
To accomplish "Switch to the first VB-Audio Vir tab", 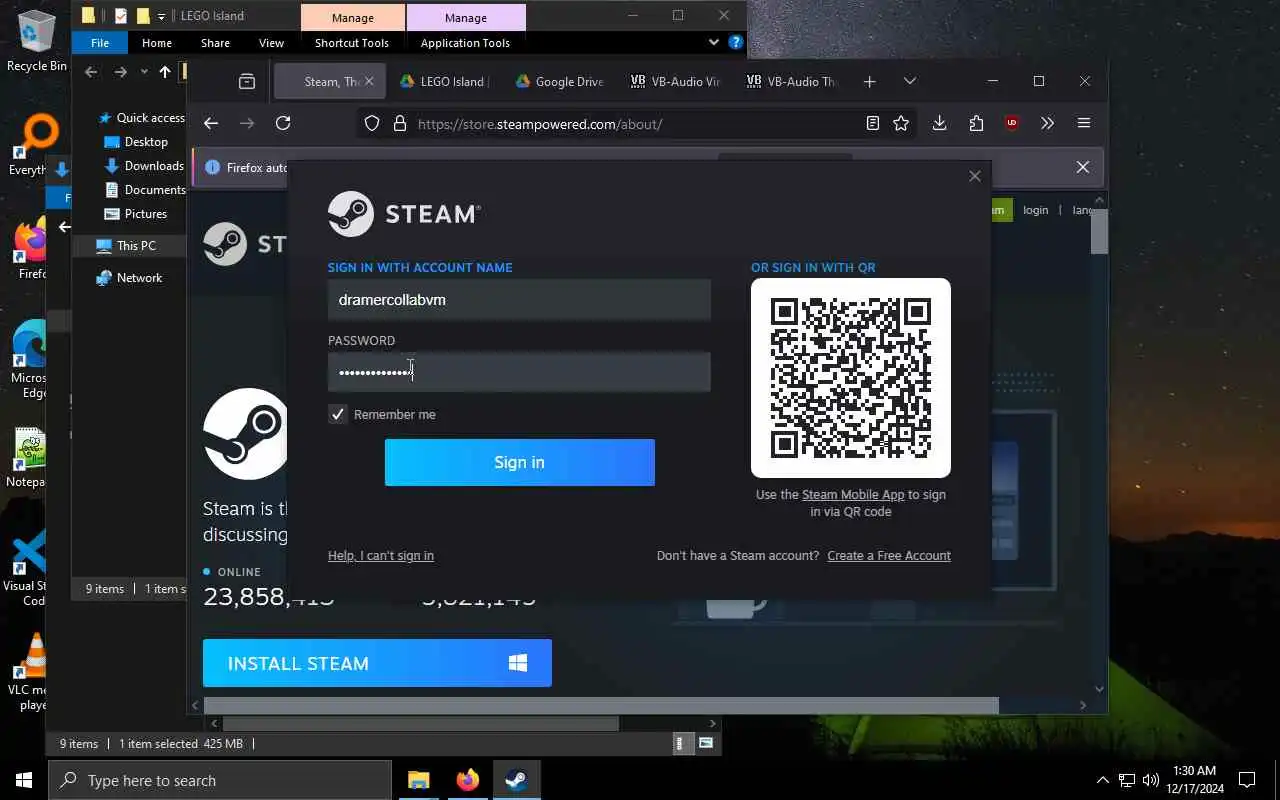I will pyautogui.click(x=675, y=82).
